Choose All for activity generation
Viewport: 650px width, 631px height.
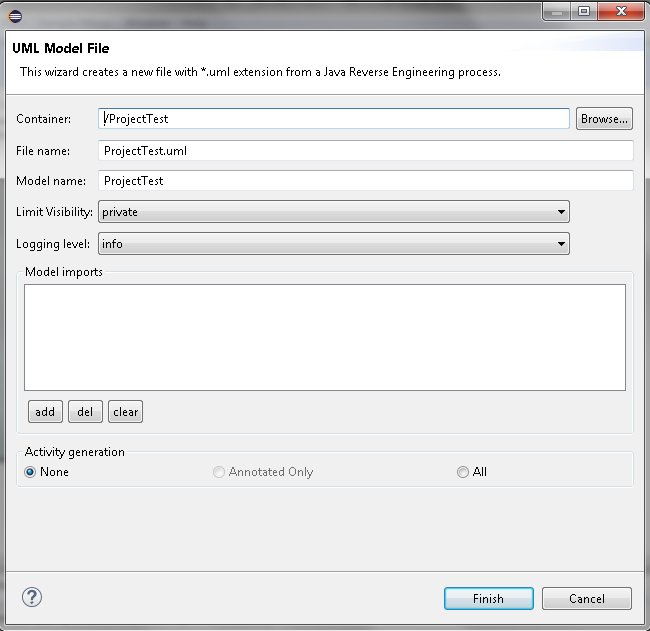[x=462, y=472]
